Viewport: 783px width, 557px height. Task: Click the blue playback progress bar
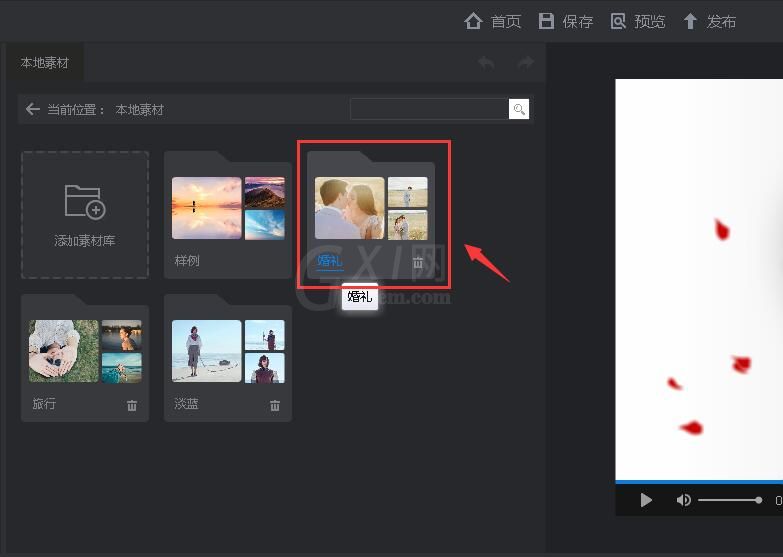699,482
